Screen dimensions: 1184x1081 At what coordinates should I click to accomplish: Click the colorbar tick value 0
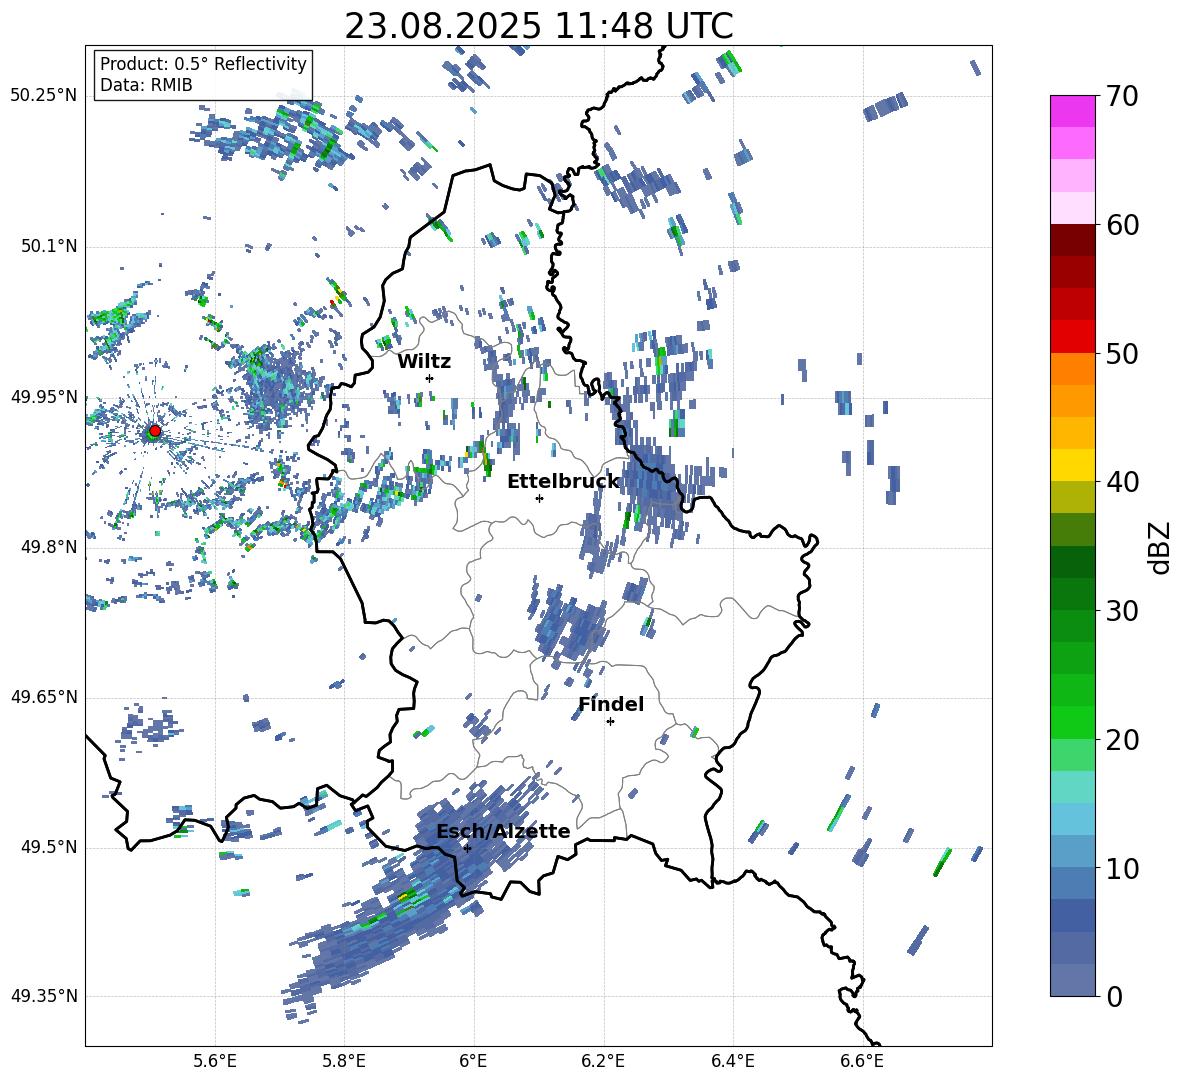1115,996
